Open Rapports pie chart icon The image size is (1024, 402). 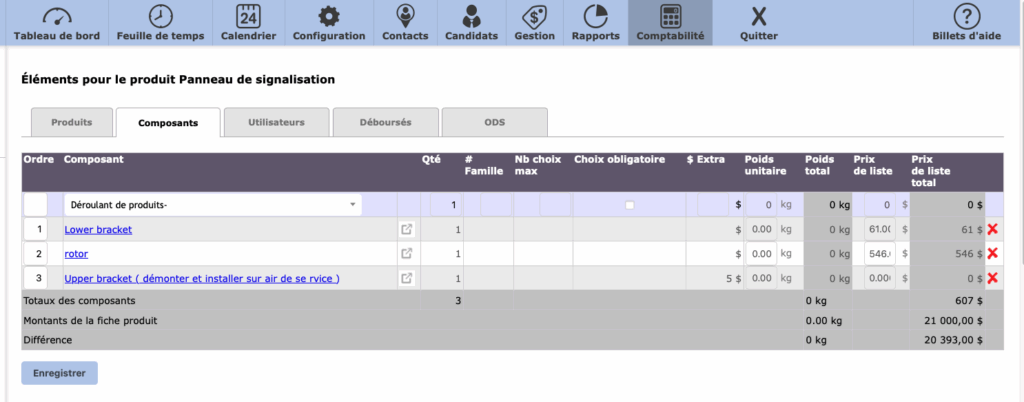tap(596, 18)
